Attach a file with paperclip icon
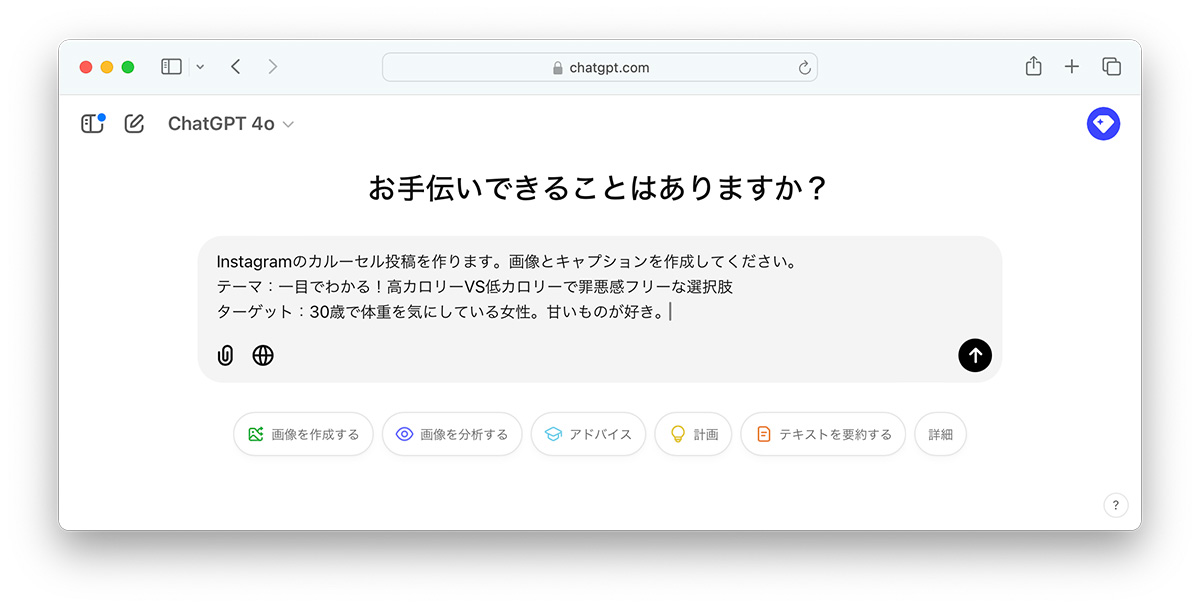Screen dimensions: 1200x608 226,356
